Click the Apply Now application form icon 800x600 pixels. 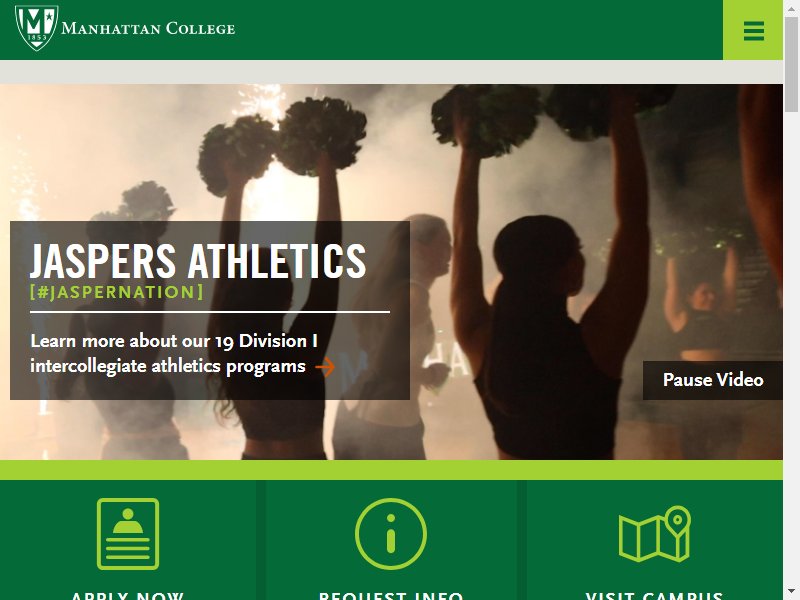128,534
